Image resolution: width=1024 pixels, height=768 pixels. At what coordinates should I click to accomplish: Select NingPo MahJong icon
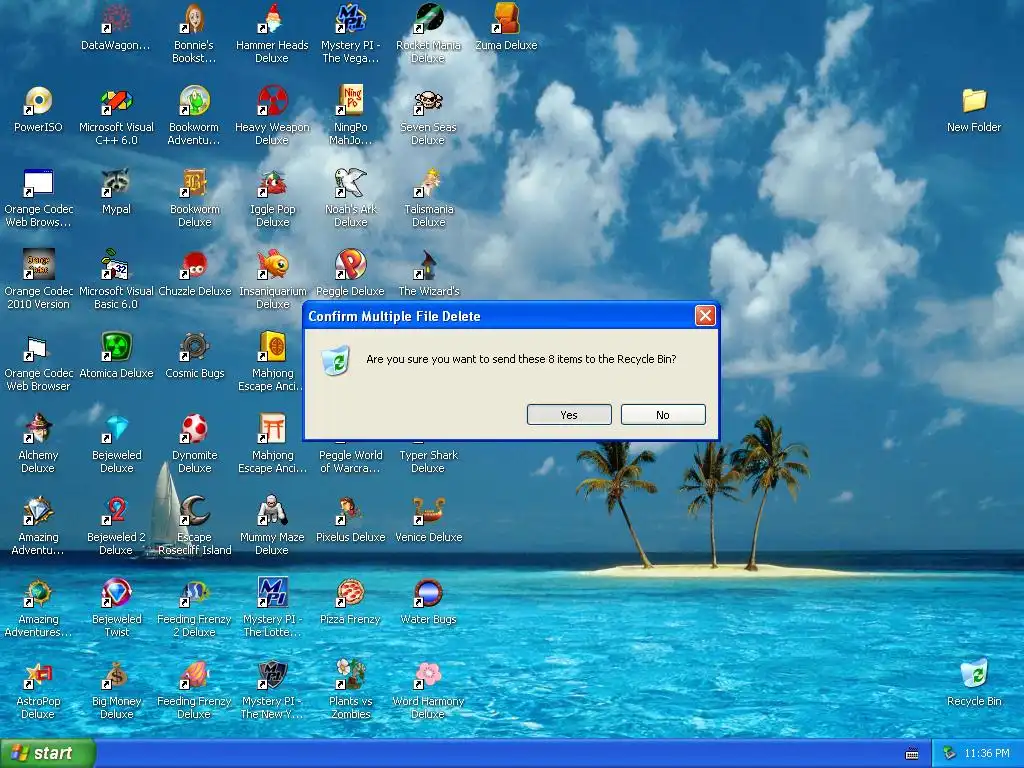[x=351, y=116]
